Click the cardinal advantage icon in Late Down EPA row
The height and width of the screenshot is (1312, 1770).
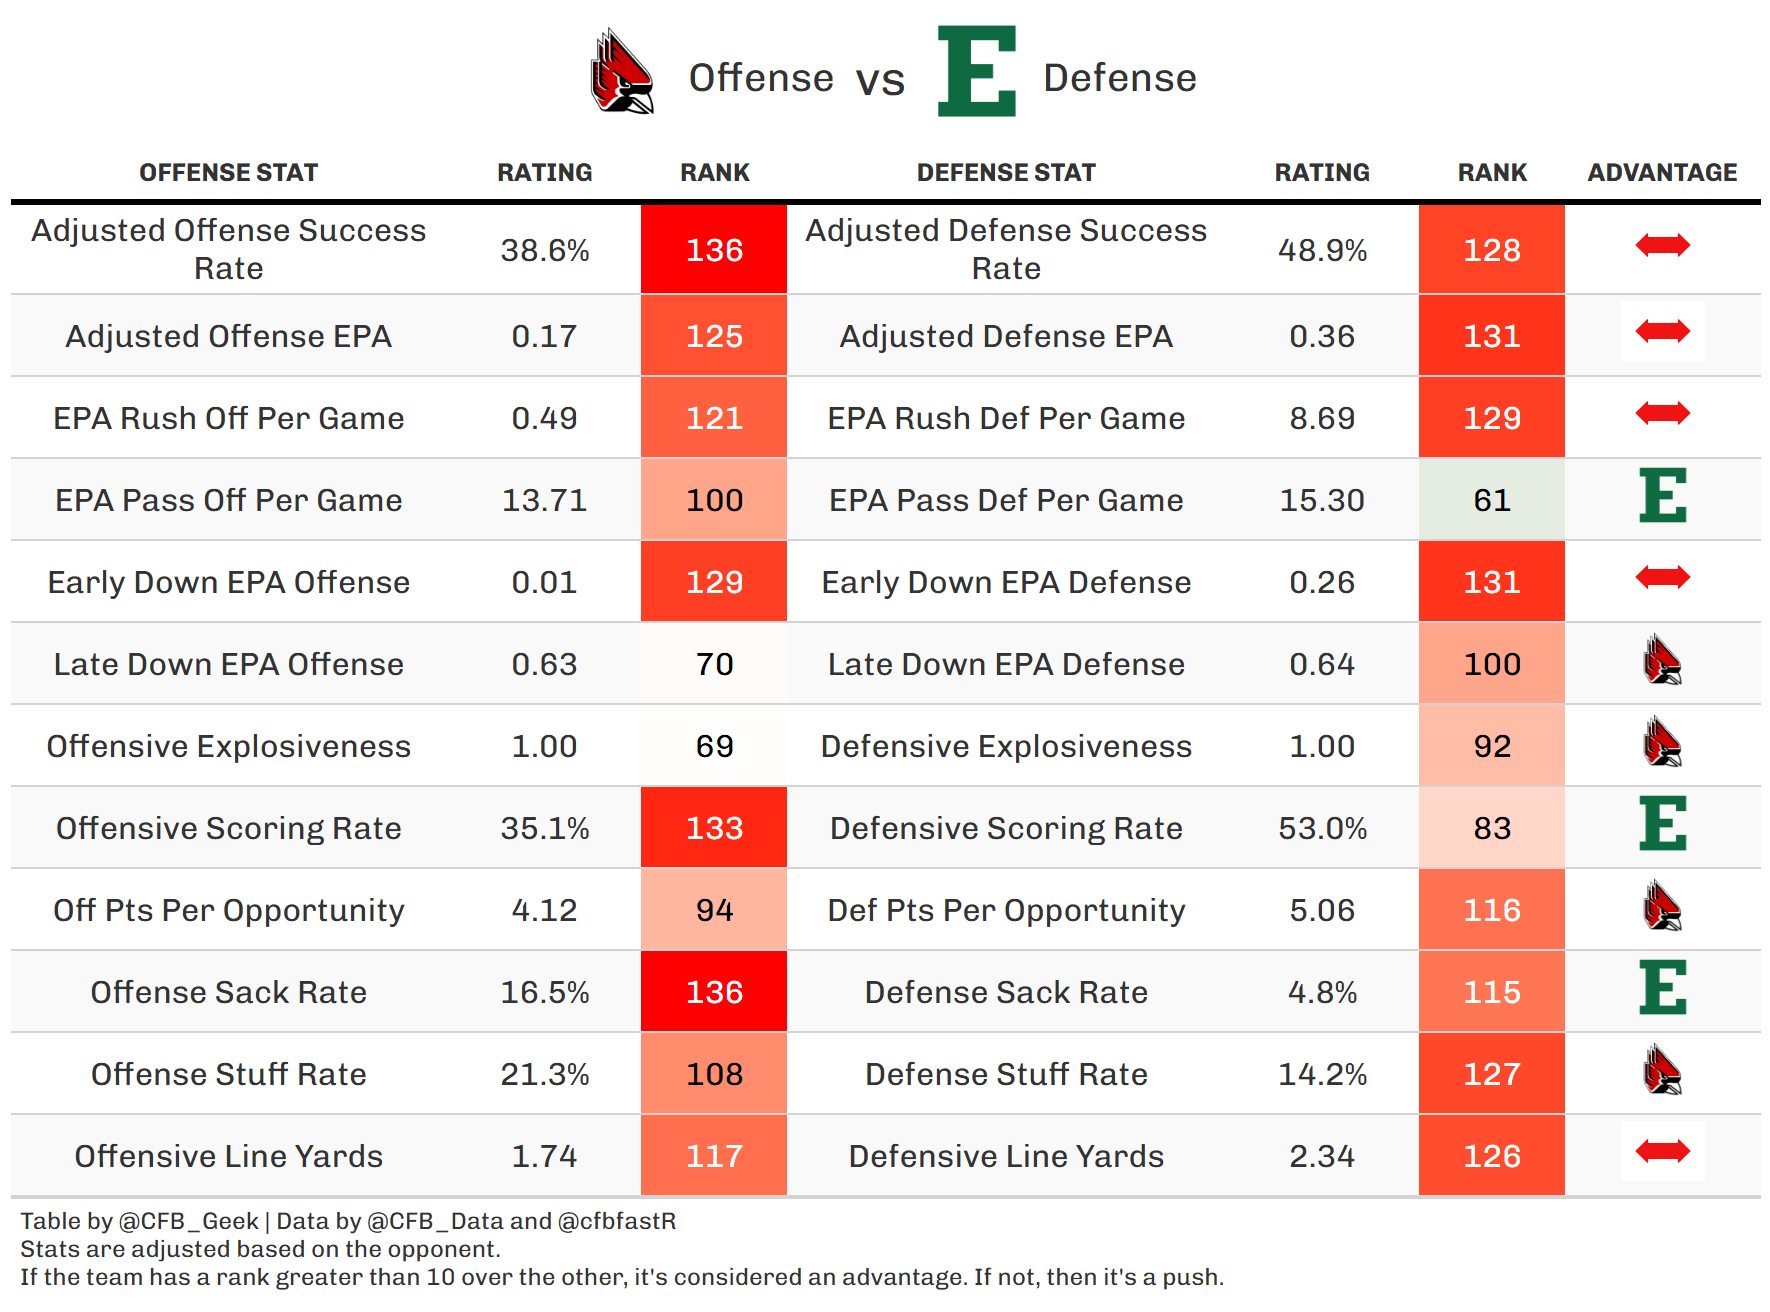(x=1662, y=660)
